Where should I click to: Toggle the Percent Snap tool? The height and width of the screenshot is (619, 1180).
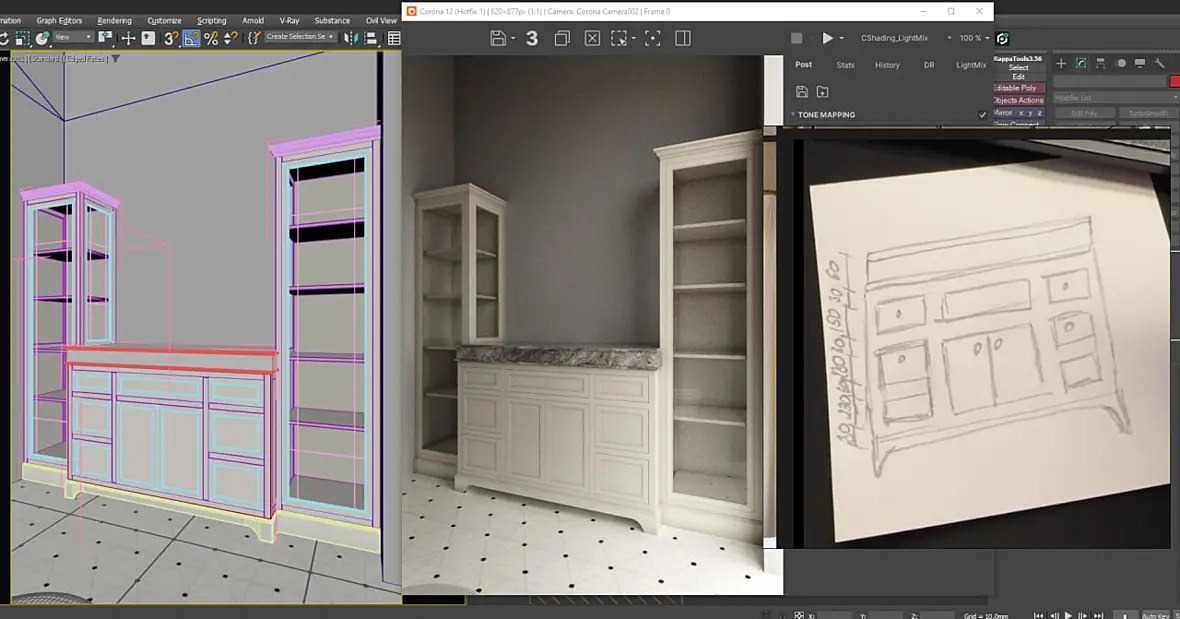point(211,38)
